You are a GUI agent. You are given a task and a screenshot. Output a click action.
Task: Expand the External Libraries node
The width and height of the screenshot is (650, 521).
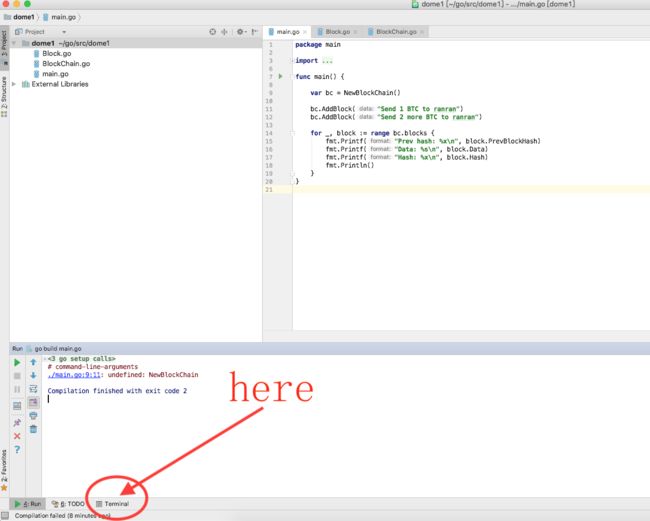point(14,84)
